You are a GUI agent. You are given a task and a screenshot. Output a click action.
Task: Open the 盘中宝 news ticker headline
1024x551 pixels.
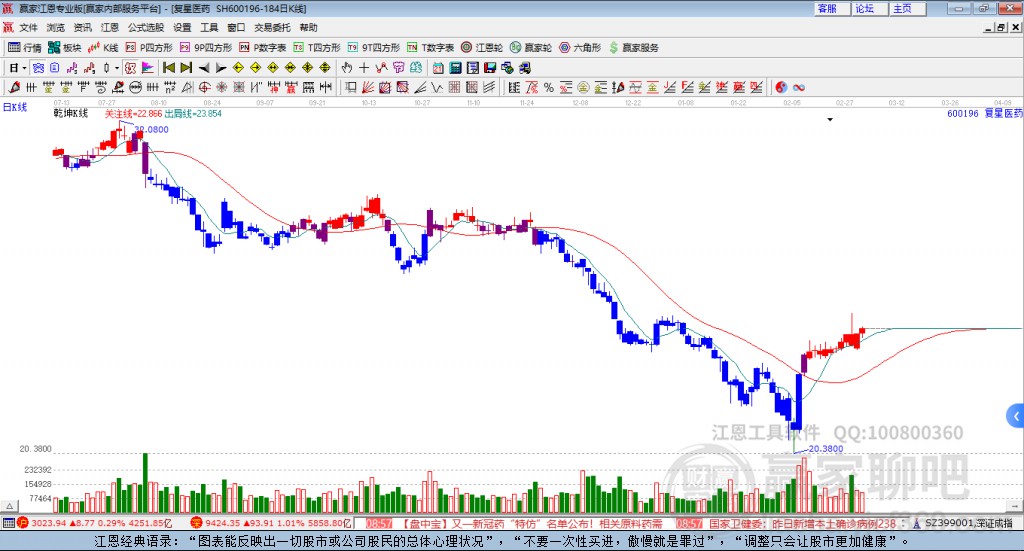(x=532, y=524)
